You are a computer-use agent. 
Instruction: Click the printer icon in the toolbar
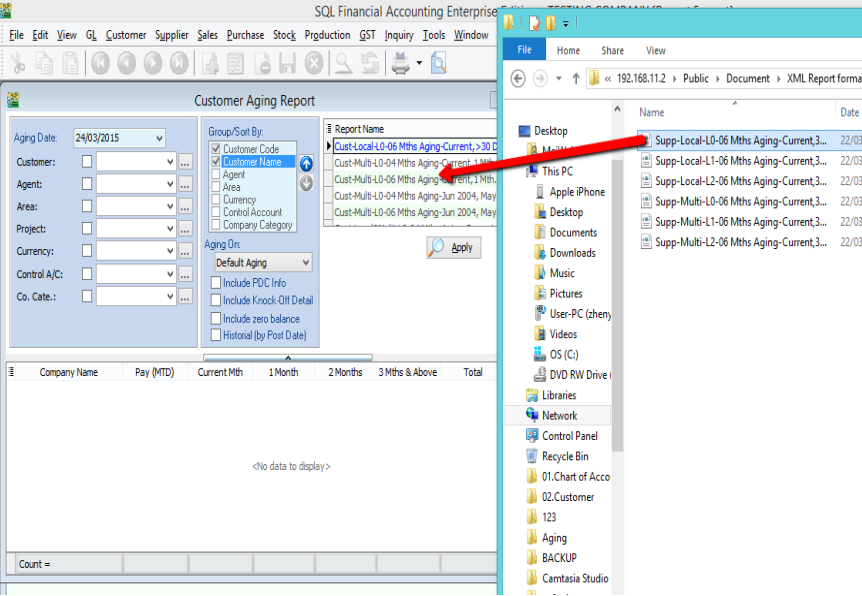point(400,64)
